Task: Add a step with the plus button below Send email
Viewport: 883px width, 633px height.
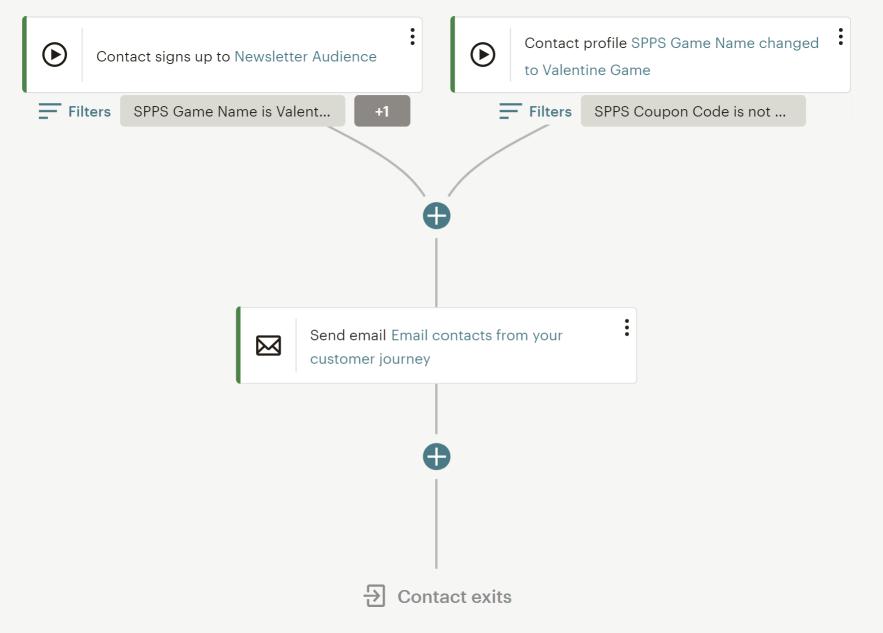Action: pyautogui.click(x=436, y=457)
